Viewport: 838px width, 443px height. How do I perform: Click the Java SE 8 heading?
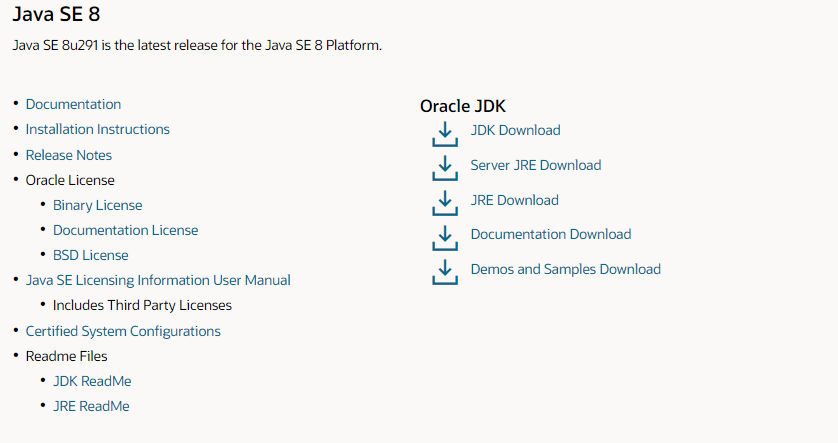pyautogui.click(x=56, y=14)
